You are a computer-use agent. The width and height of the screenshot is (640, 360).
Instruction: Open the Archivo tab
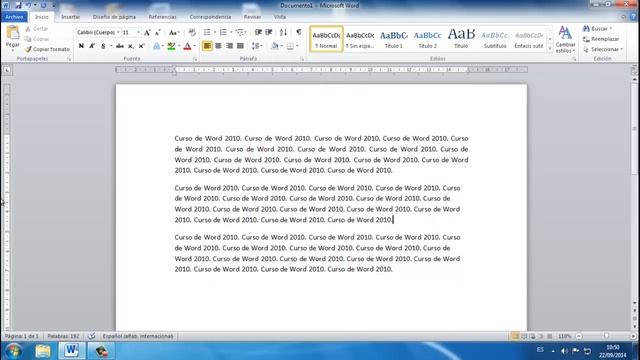[x=14, y=17]
